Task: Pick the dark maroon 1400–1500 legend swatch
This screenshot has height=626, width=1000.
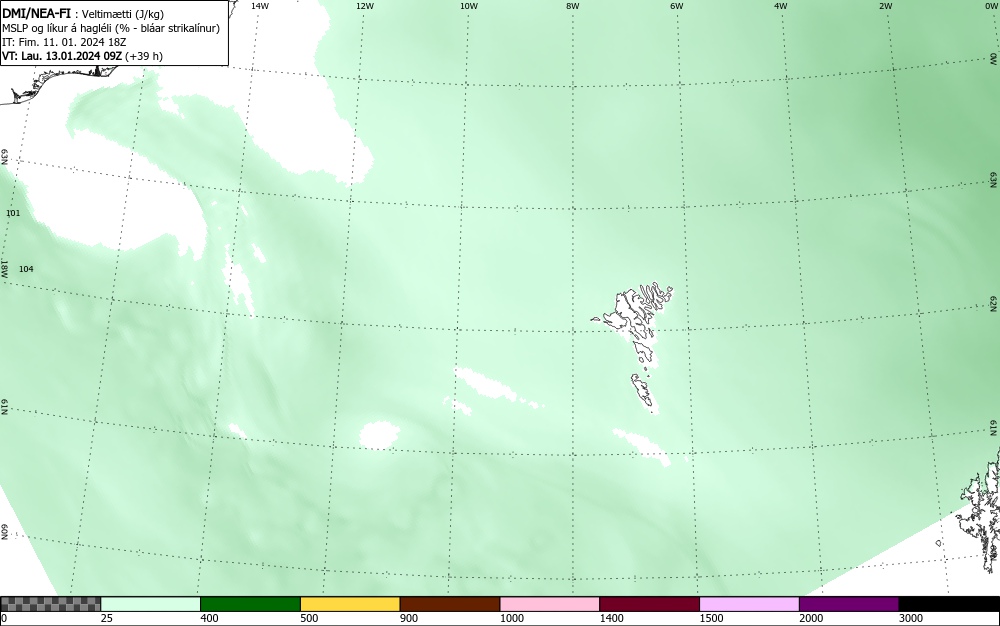Action: click(649, 604)
